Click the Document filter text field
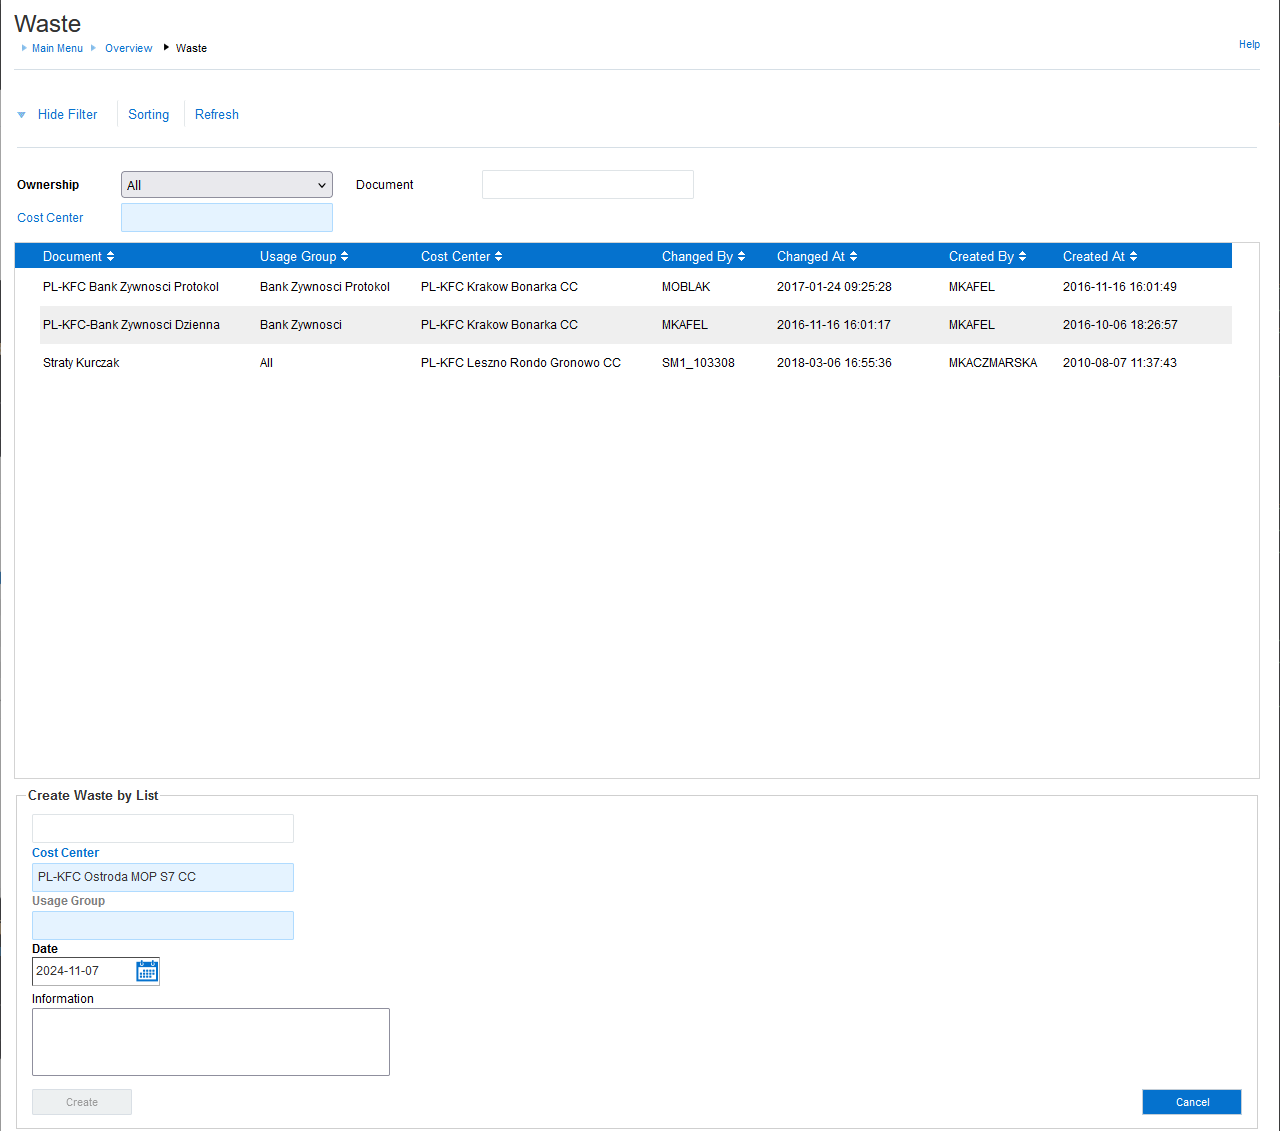Screen dimensions: 1280x1131 click(587, 185)
